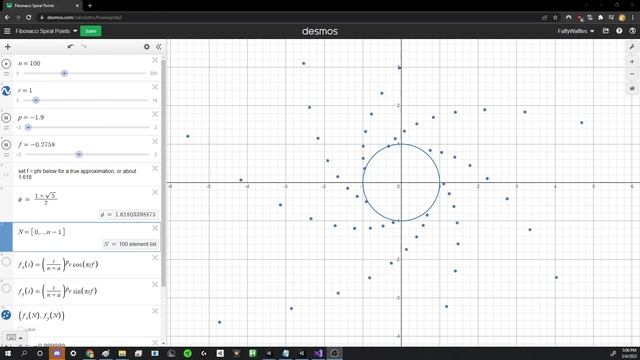Delete the f_y(i) expression
The image size is (640, 360).
tap(155, 284)
